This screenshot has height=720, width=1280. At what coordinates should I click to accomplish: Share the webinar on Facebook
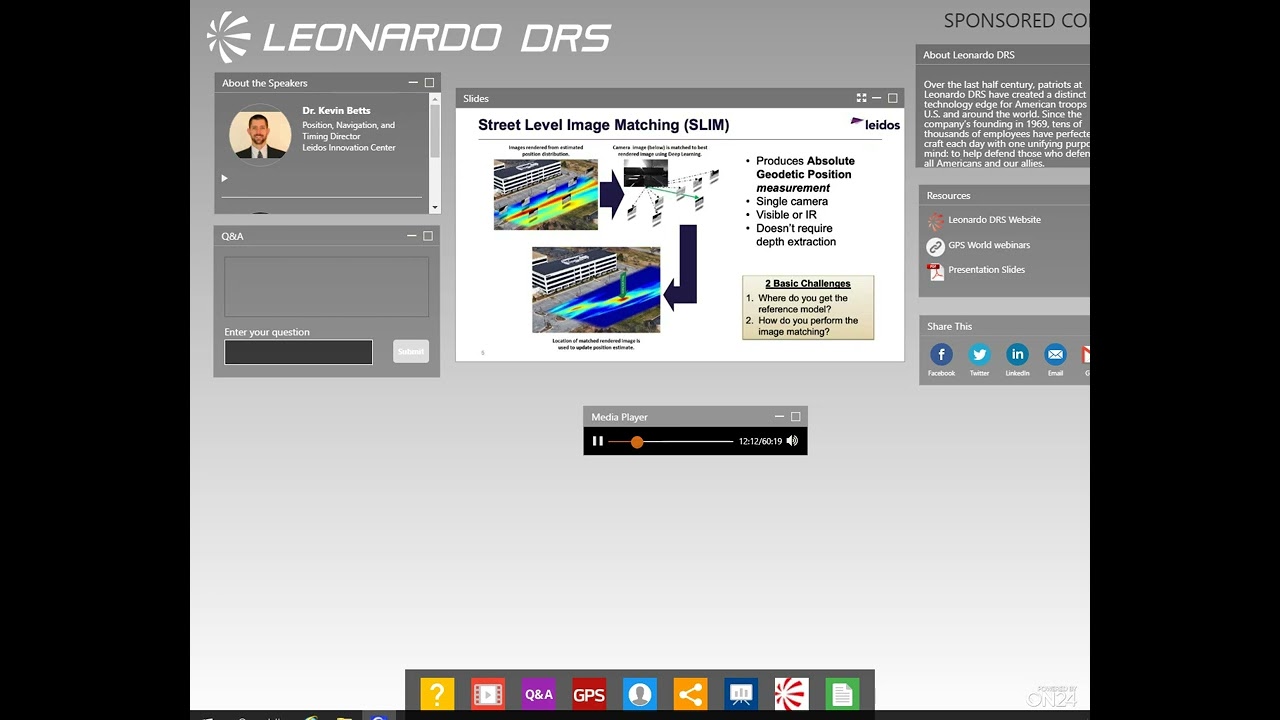click(941, 354)
